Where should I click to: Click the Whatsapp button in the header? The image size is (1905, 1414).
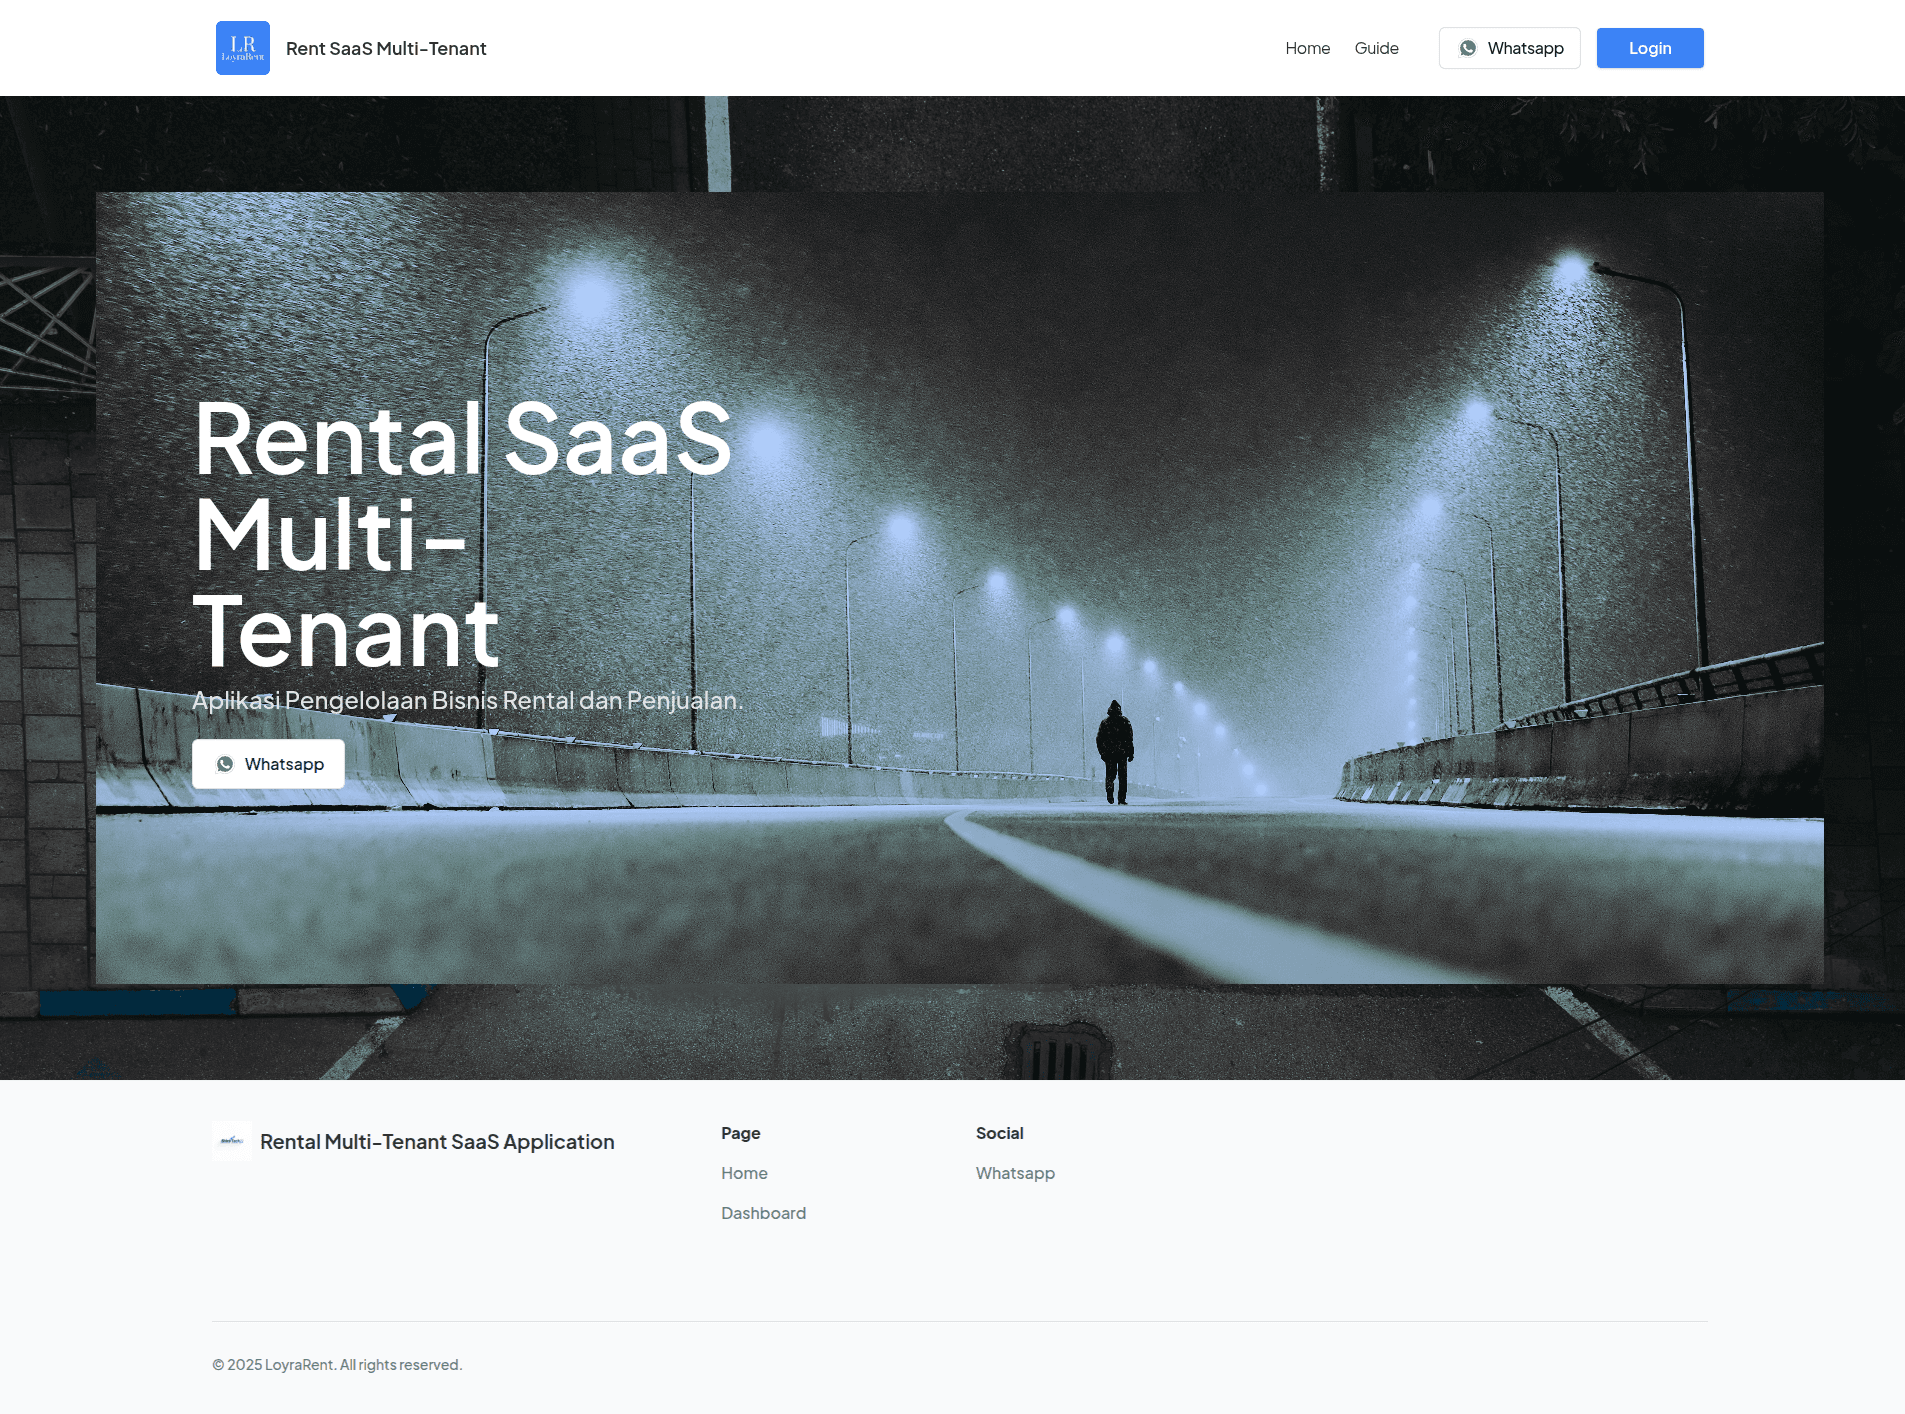1509,47
